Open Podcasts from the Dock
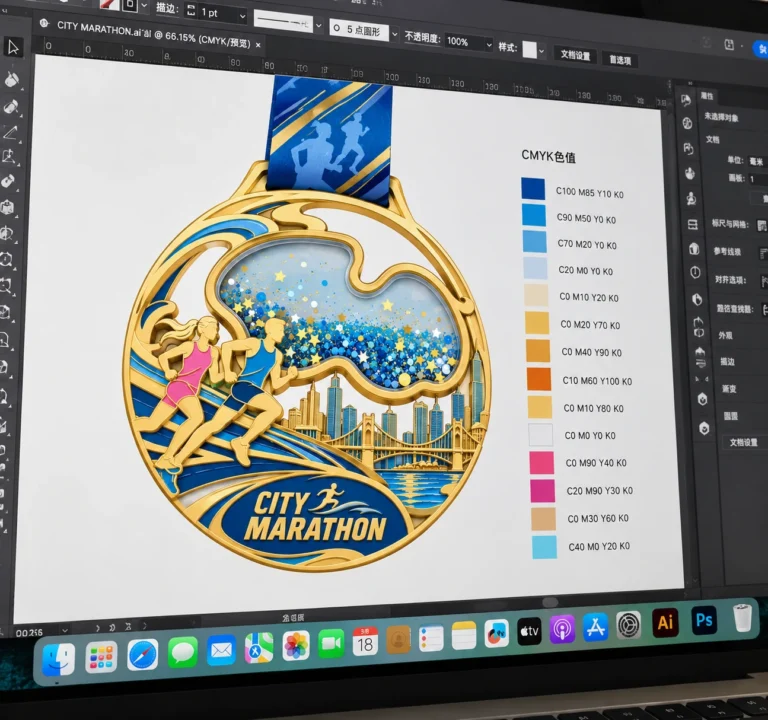768x720 pixels. tap(562, 629)
